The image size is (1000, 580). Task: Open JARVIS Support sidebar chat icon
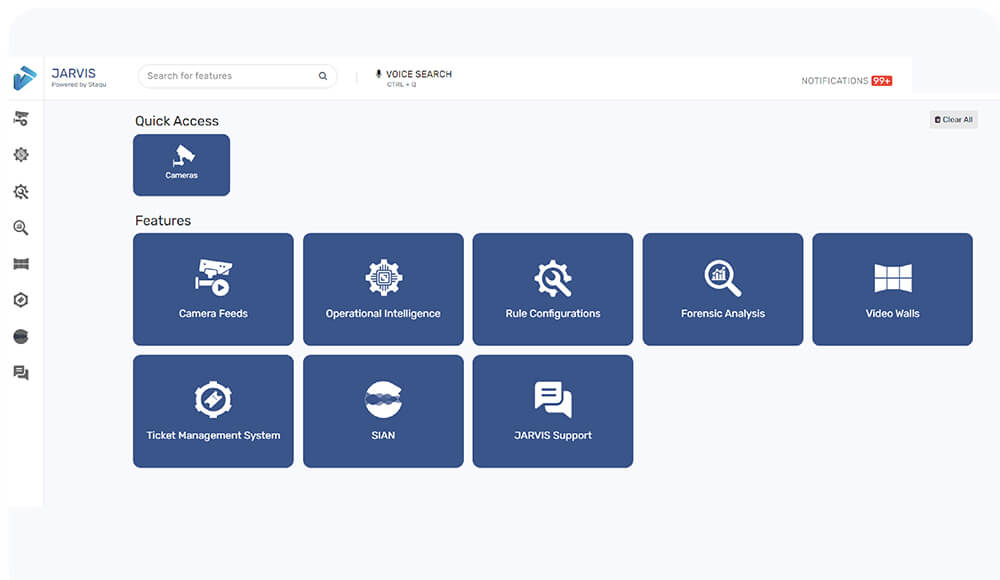point(21,373)
